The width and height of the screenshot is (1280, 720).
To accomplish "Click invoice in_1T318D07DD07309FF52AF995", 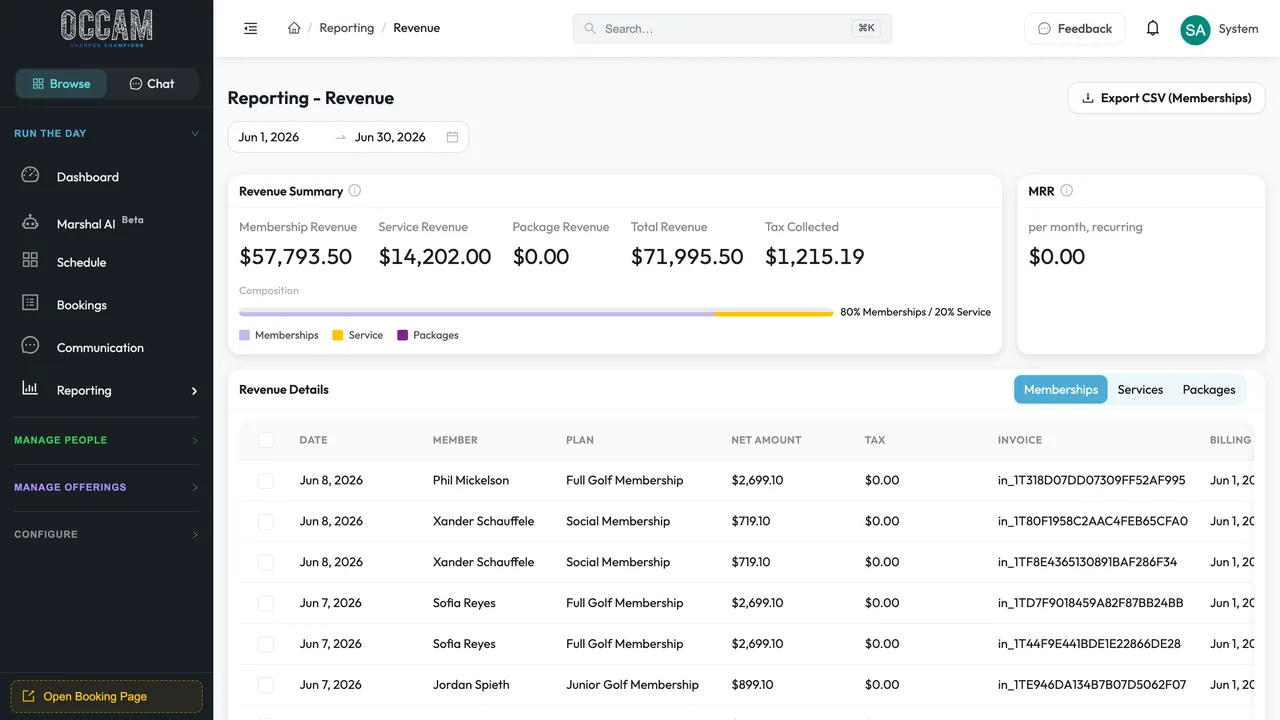I will coord(1091,481).
